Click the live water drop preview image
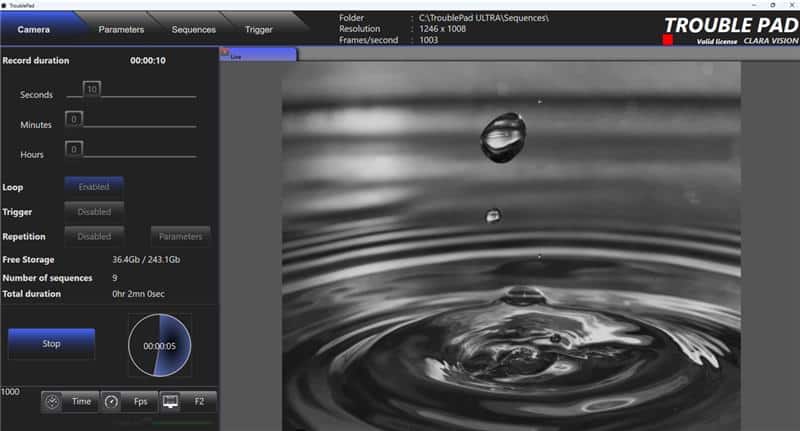 coord(511,246)
